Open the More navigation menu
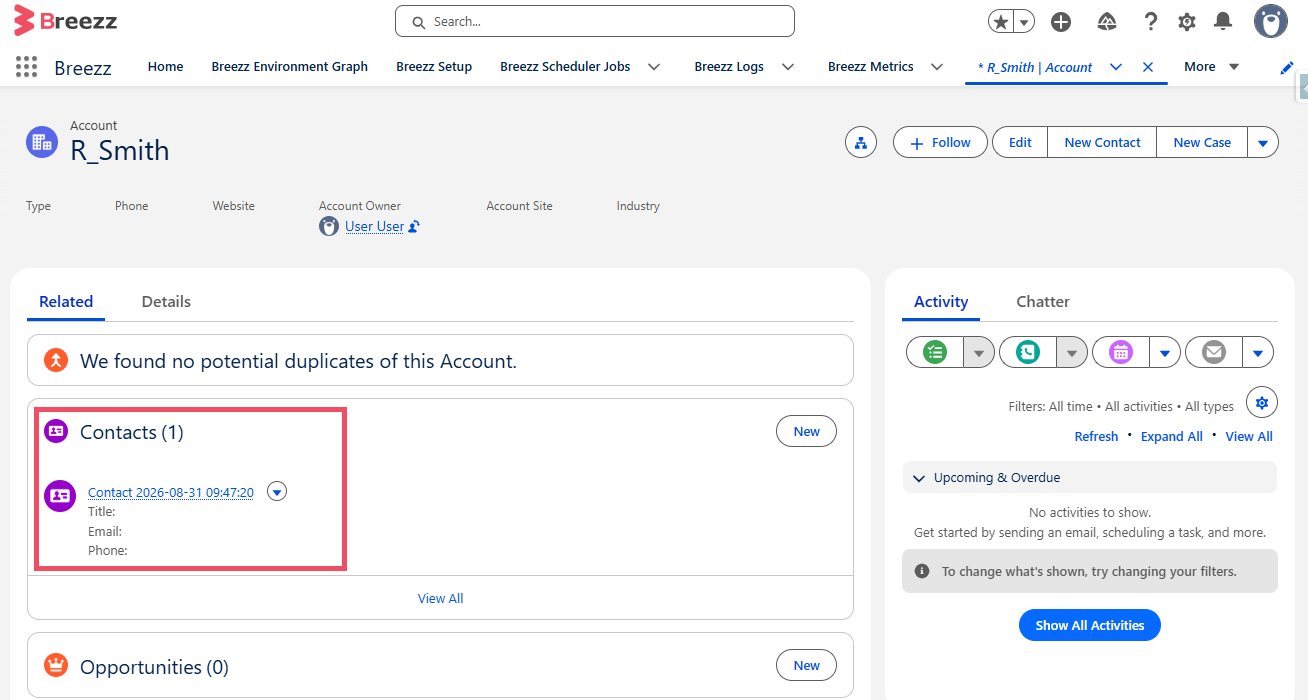 [1211, 67]
